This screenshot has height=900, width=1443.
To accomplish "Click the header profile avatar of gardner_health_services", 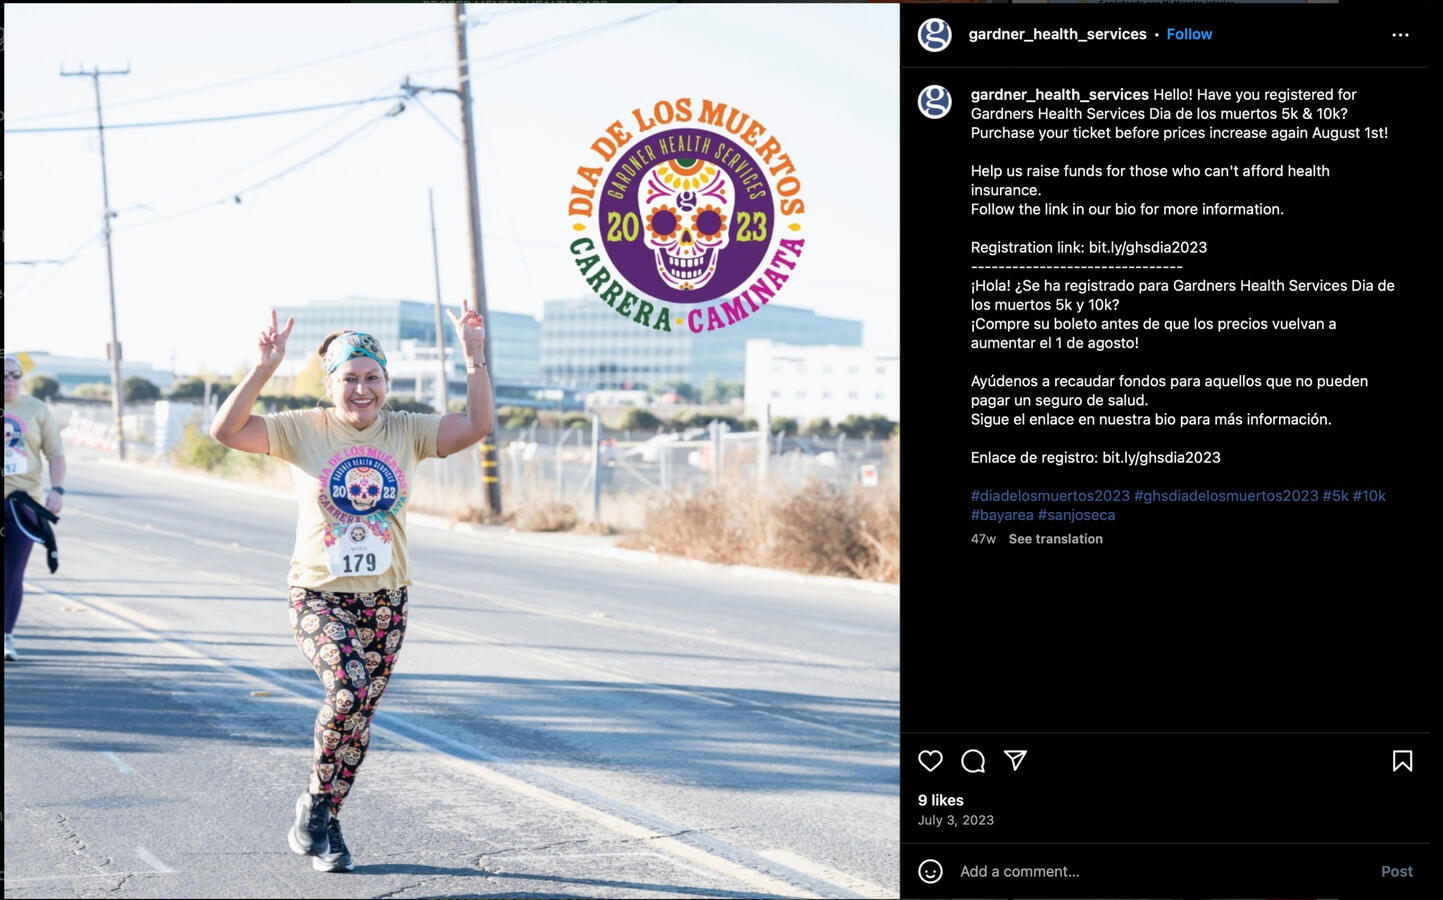I will tap(935, 35).
